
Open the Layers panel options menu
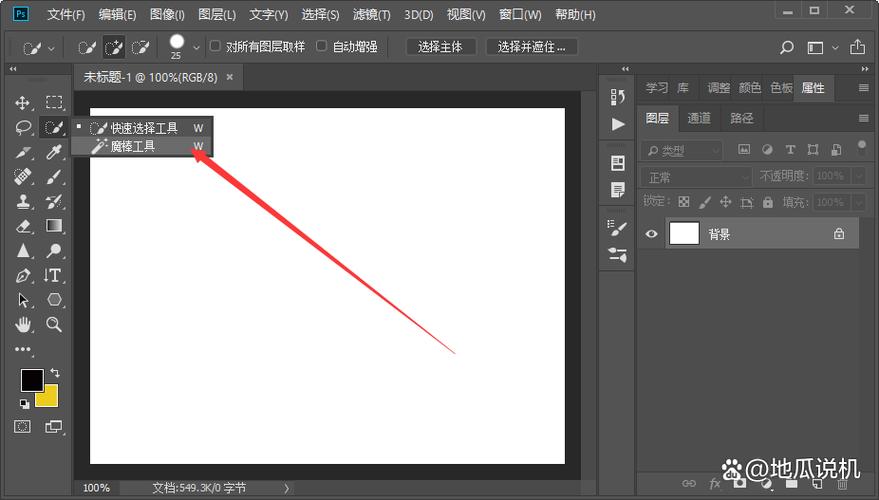[863, 118]
